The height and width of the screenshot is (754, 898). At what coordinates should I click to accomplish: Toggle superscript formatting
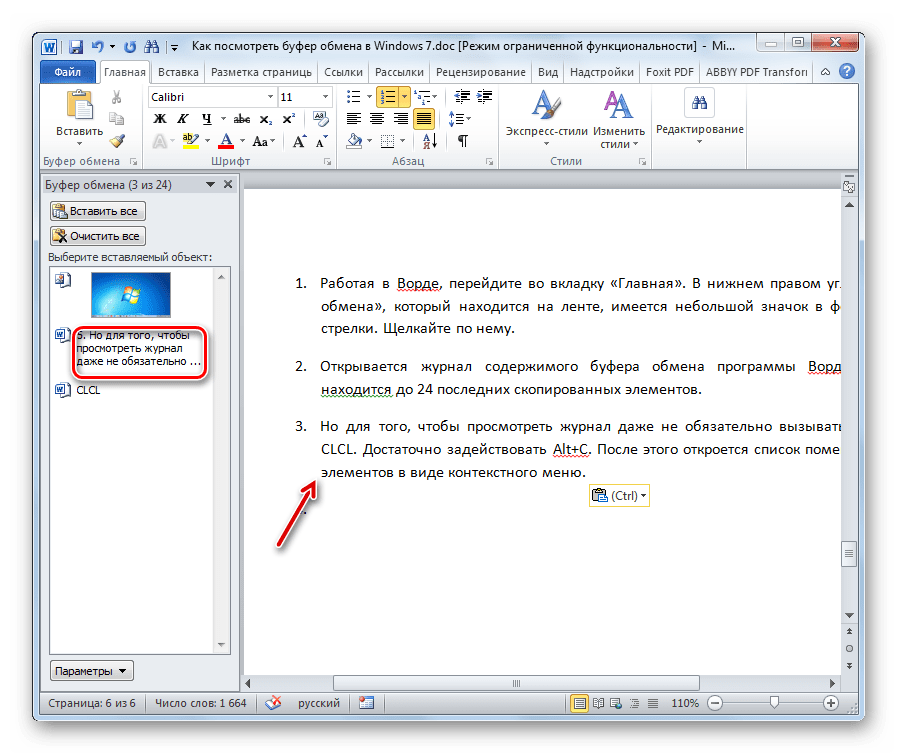[x=289, y=119]
